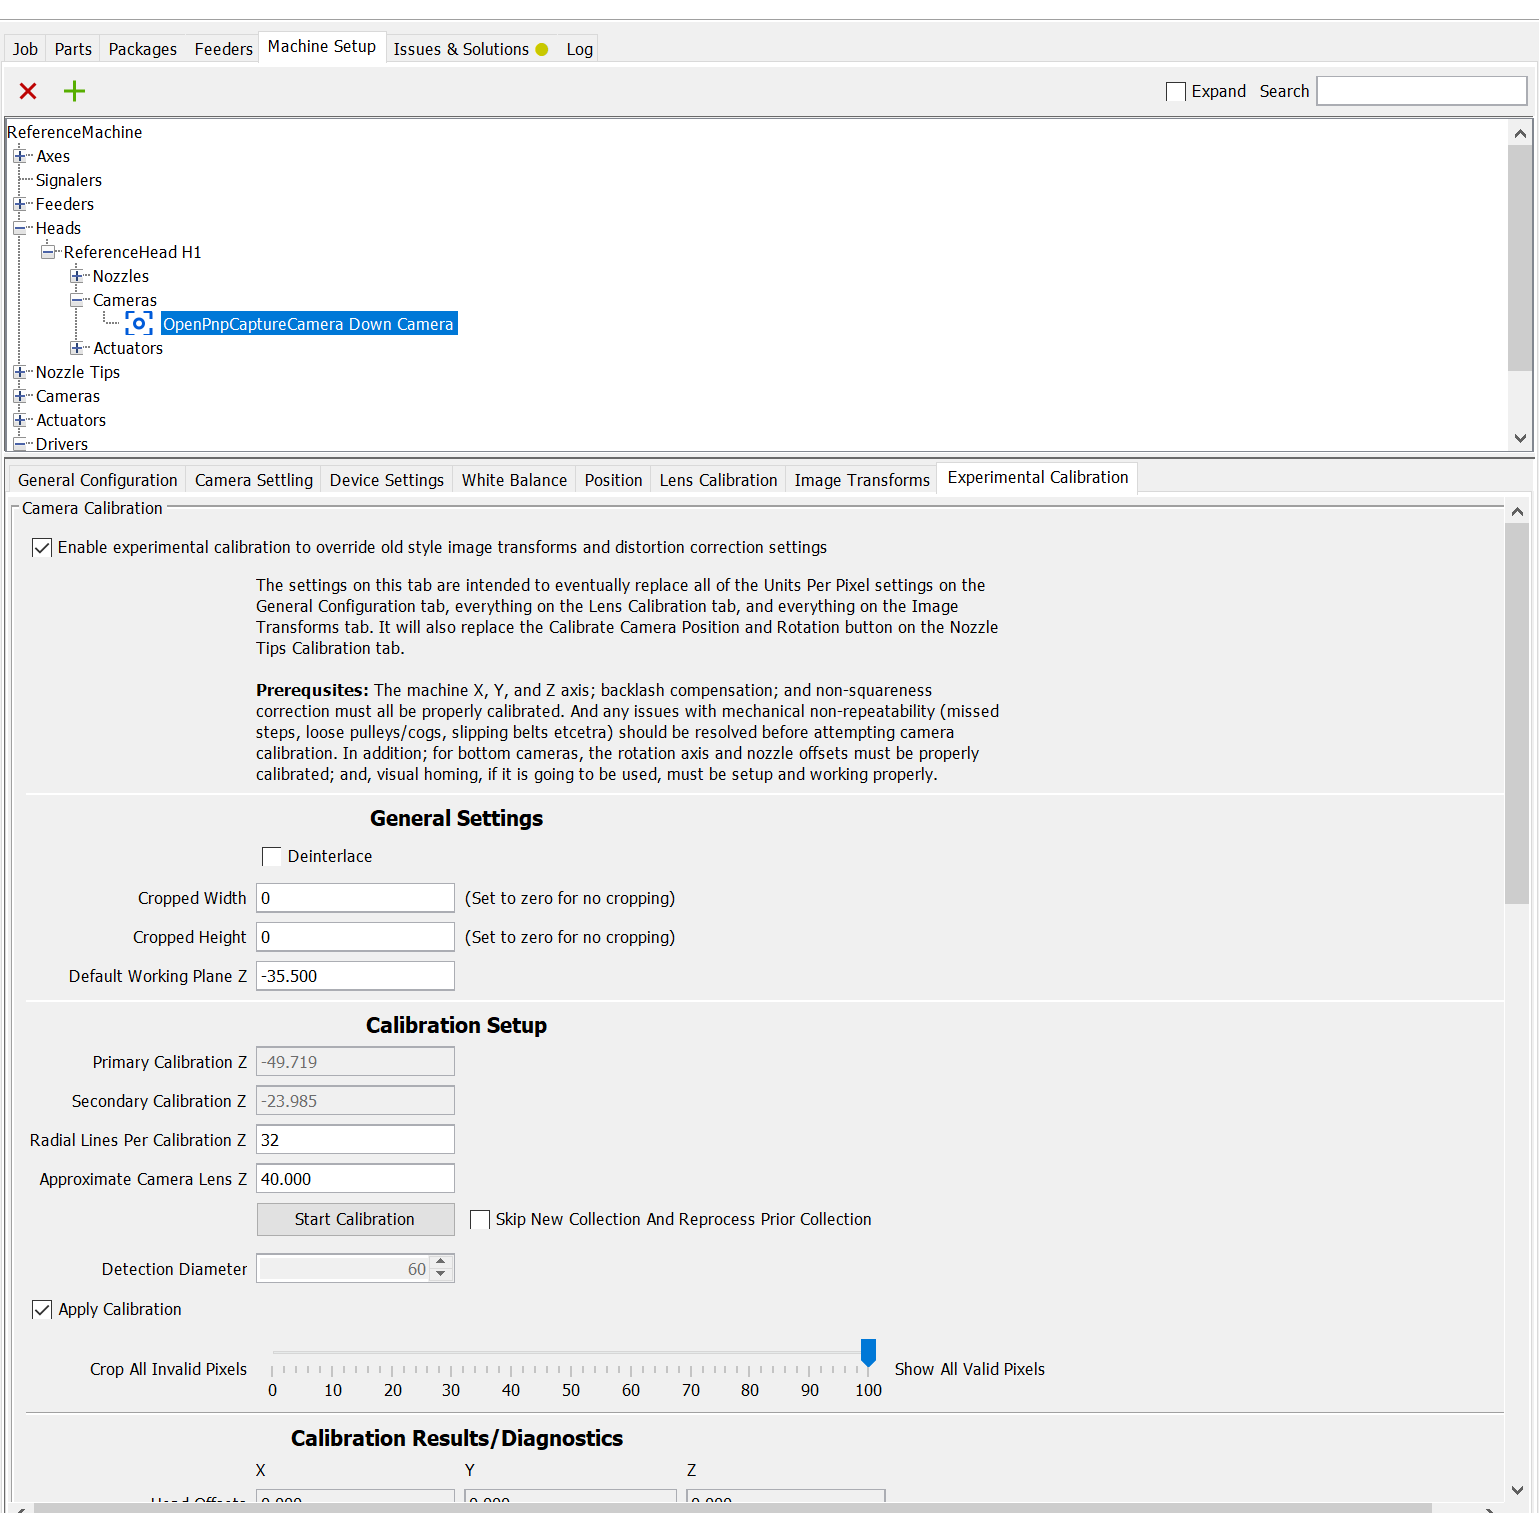Viewport: 1539px width, 1513px height.
Task: Click the tree scrollbar down arrow
Action: [x=1520, y=438]
